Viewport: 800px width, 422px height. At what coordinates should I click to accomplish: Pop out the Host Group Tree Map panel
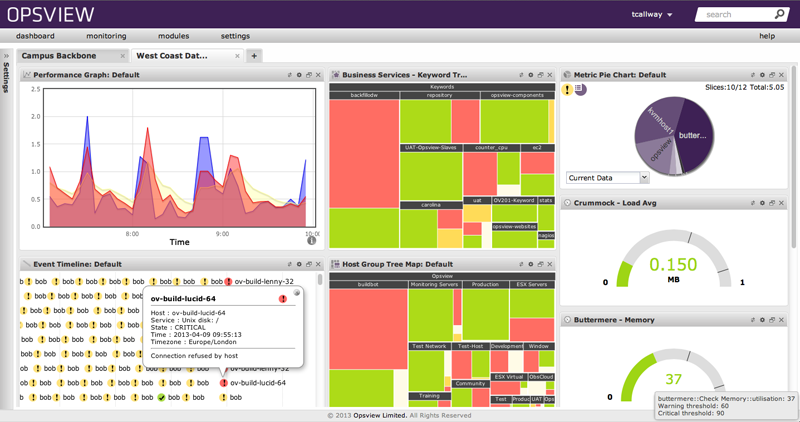click(x=540, y=264)
